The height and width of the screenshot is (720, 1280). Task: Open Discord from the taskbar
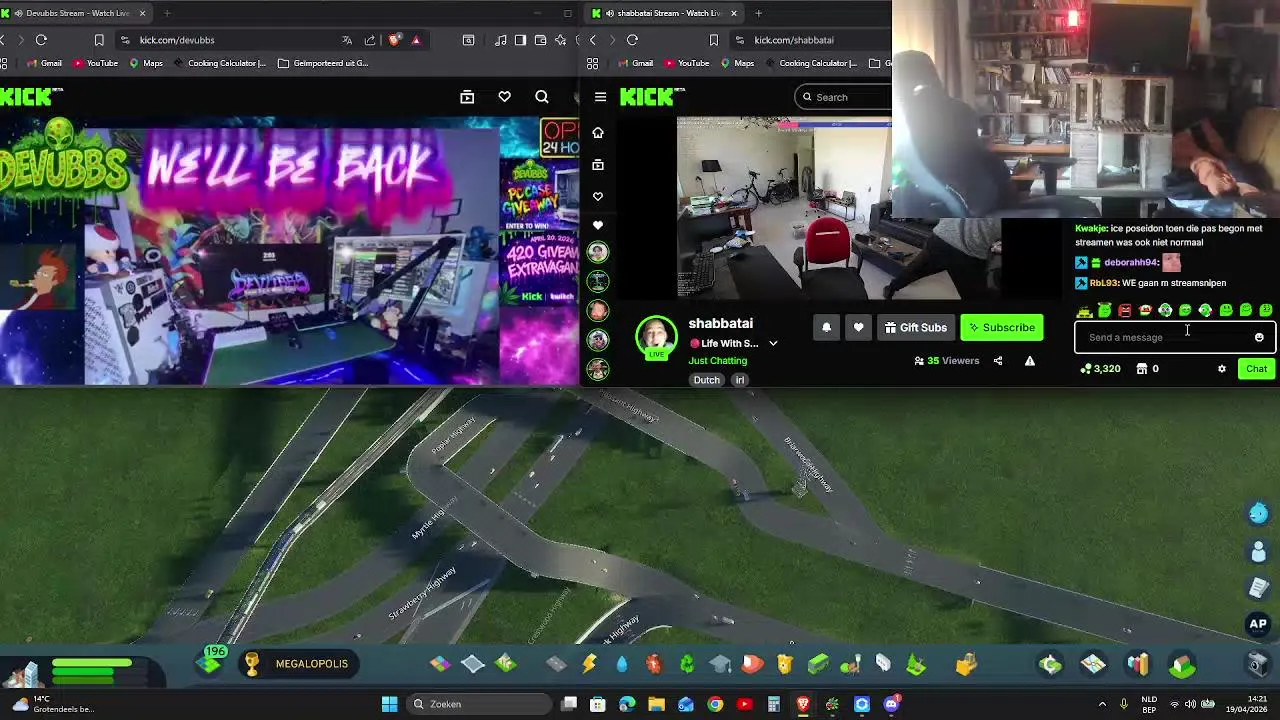[891, 704]
